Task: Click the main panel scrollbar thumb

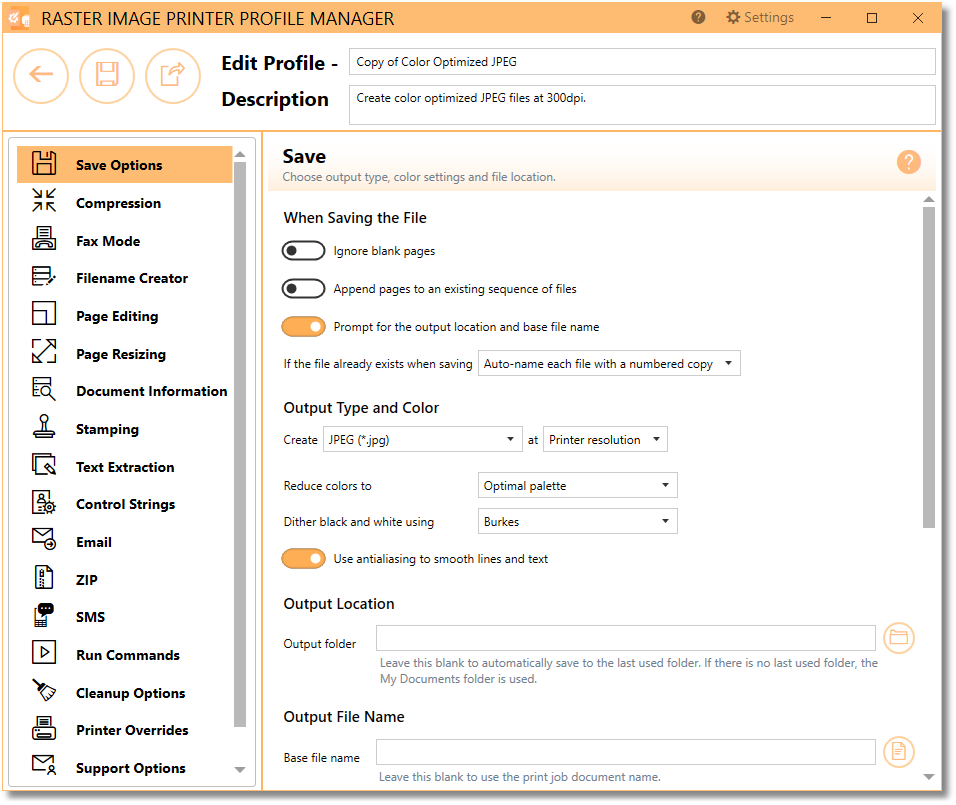Action: (929, 368)
